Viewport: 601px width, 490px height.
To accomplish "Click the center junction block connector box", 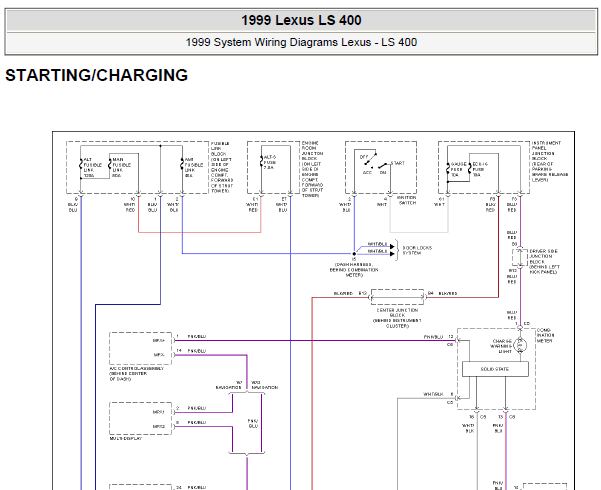I will pyautogui.click(x=397, y=297).
